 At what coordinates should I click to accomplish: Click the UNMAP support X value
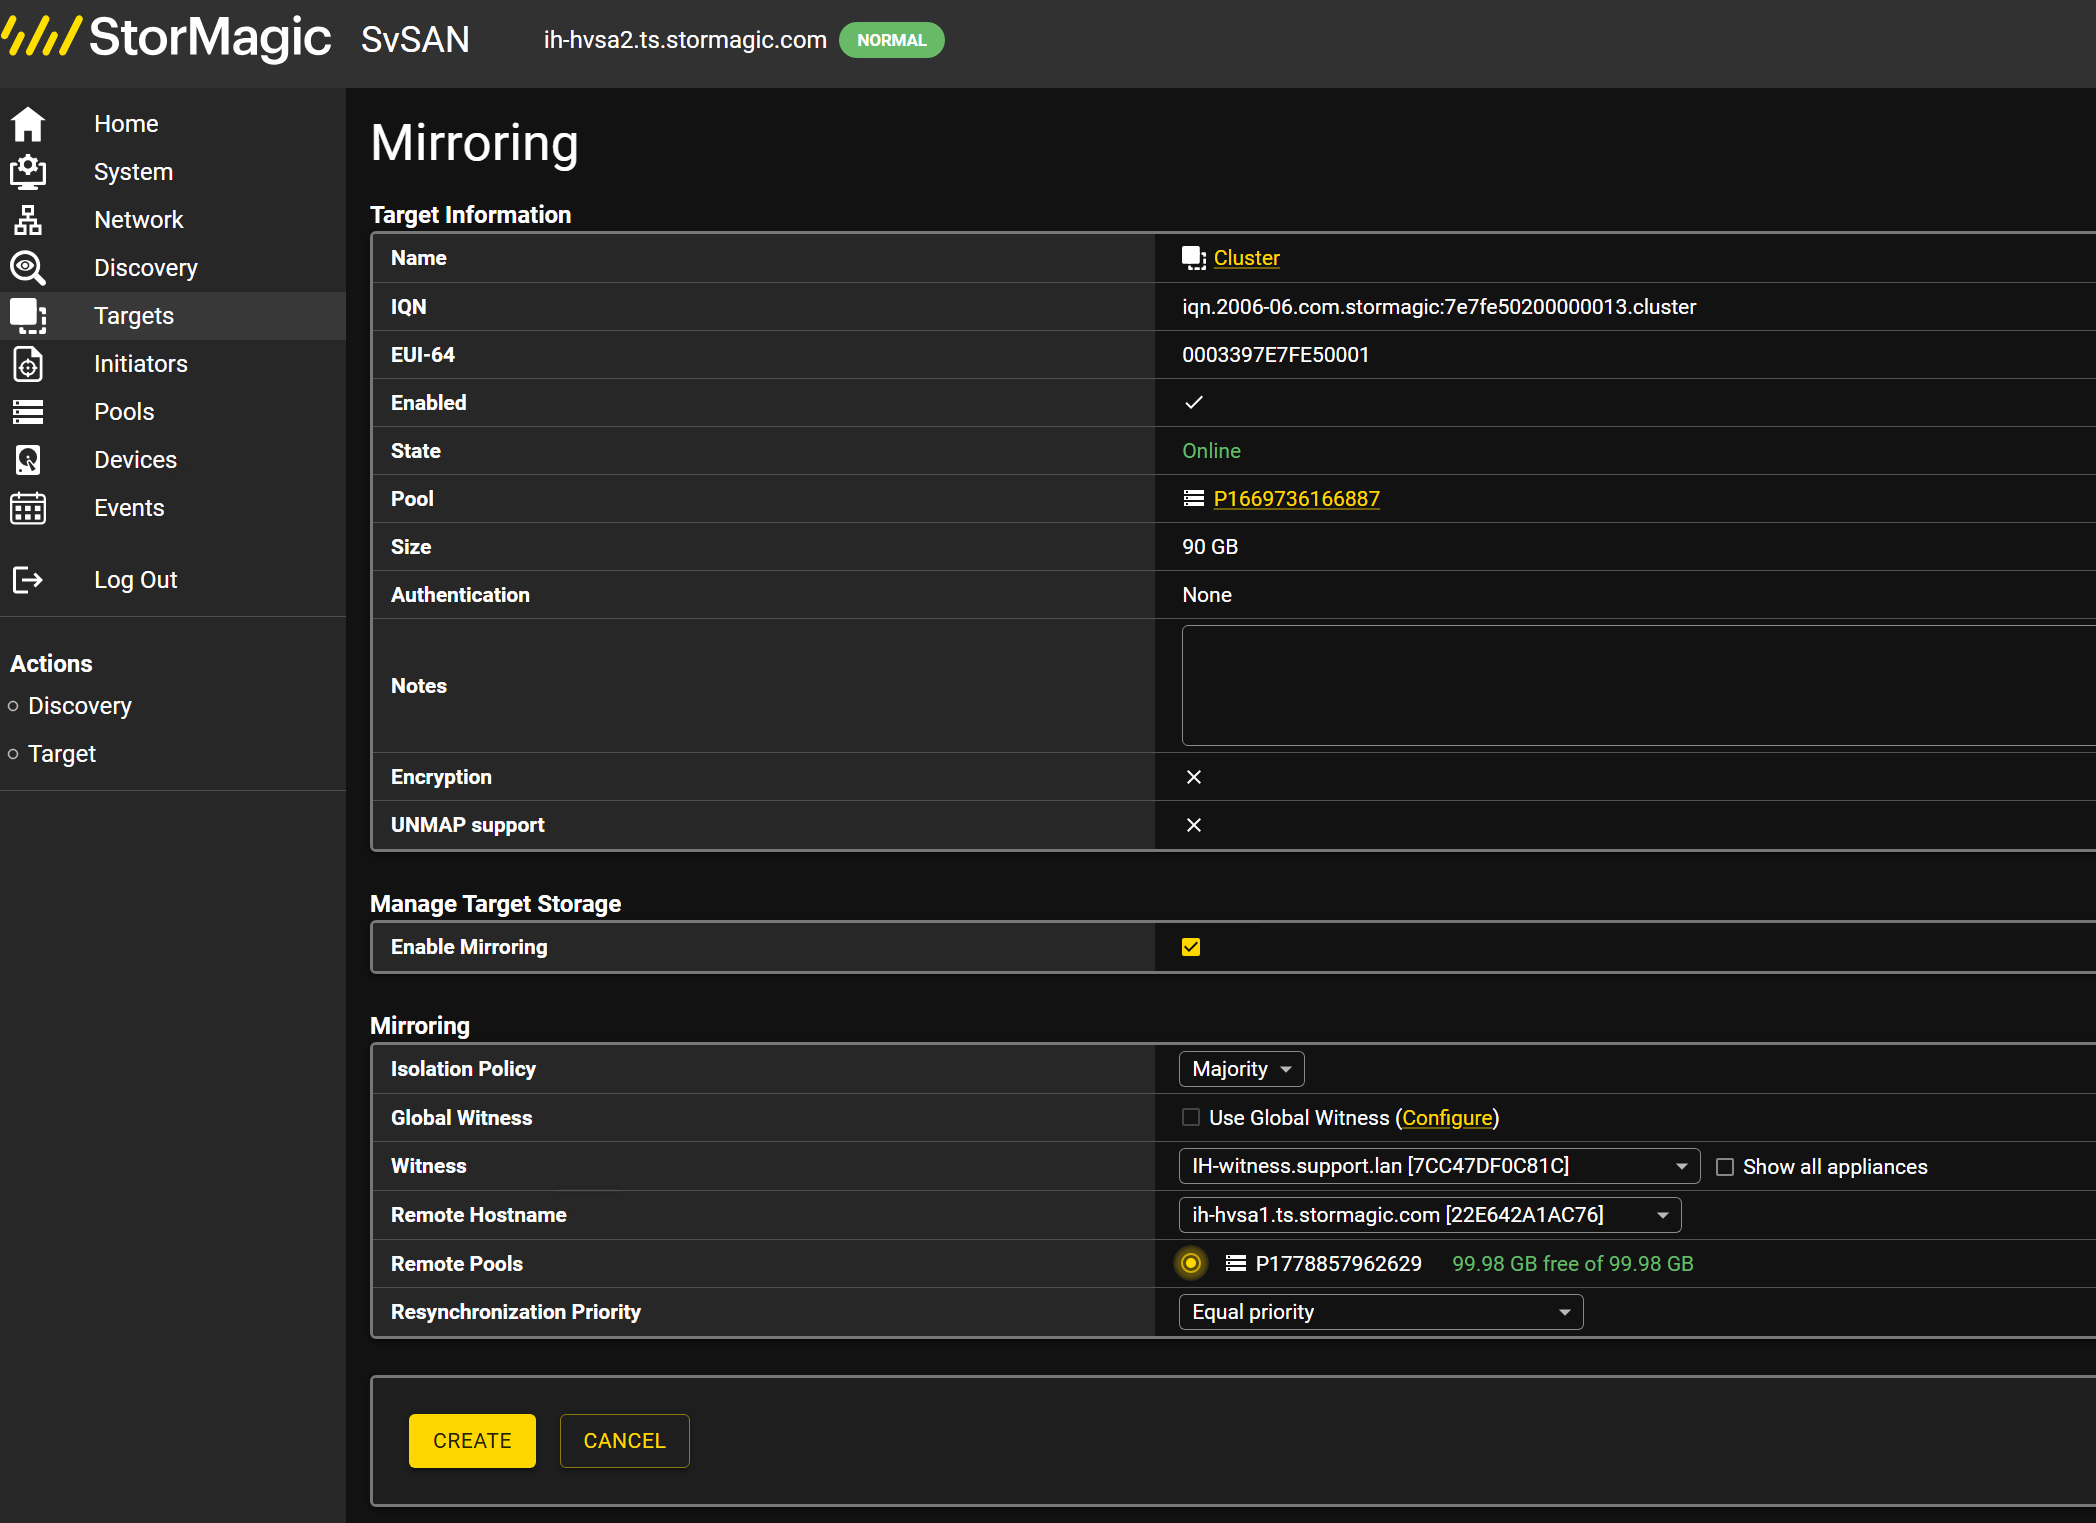pyautogui.click(x=1194, y=825)
